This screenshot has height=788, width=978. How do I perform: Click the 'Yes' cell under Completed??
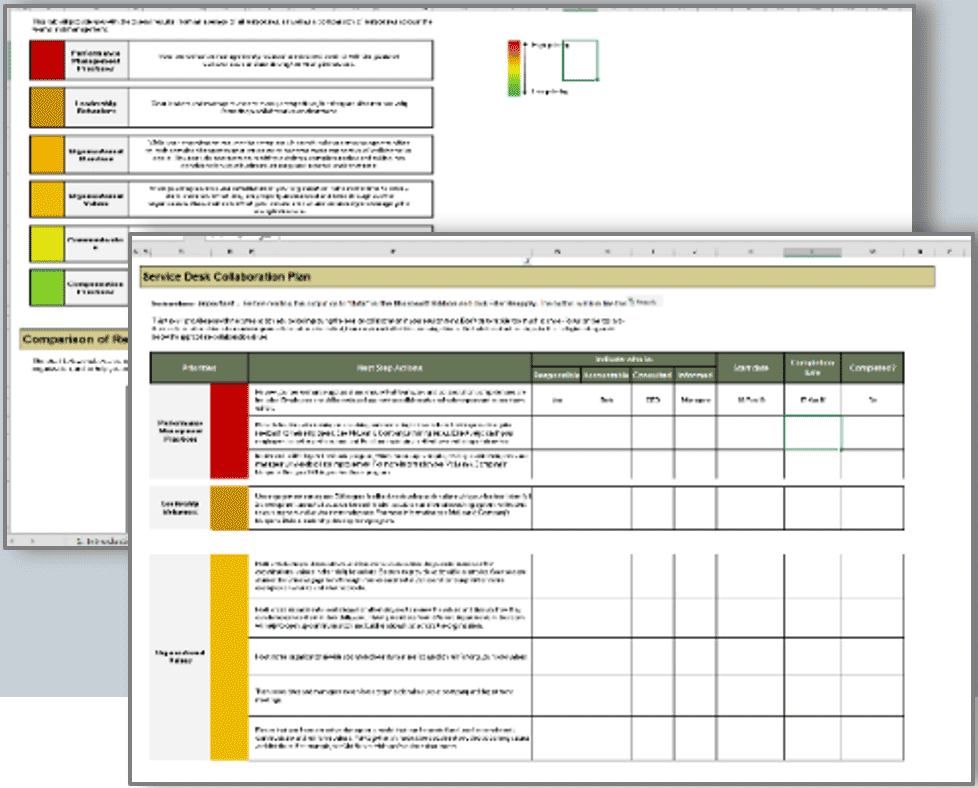coord(873,400)
